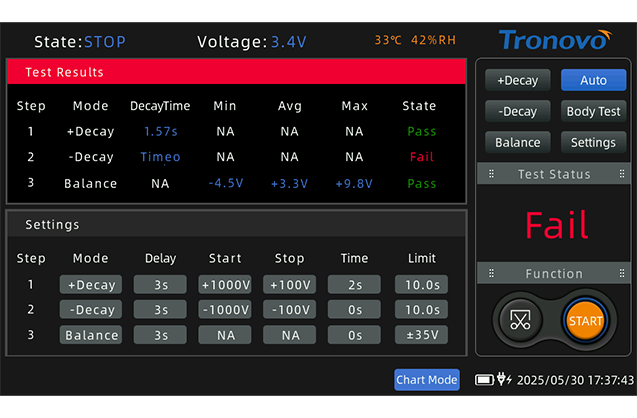
Task: Open step 1 Mode +Decay selector
Action: (x=90, y=284)
